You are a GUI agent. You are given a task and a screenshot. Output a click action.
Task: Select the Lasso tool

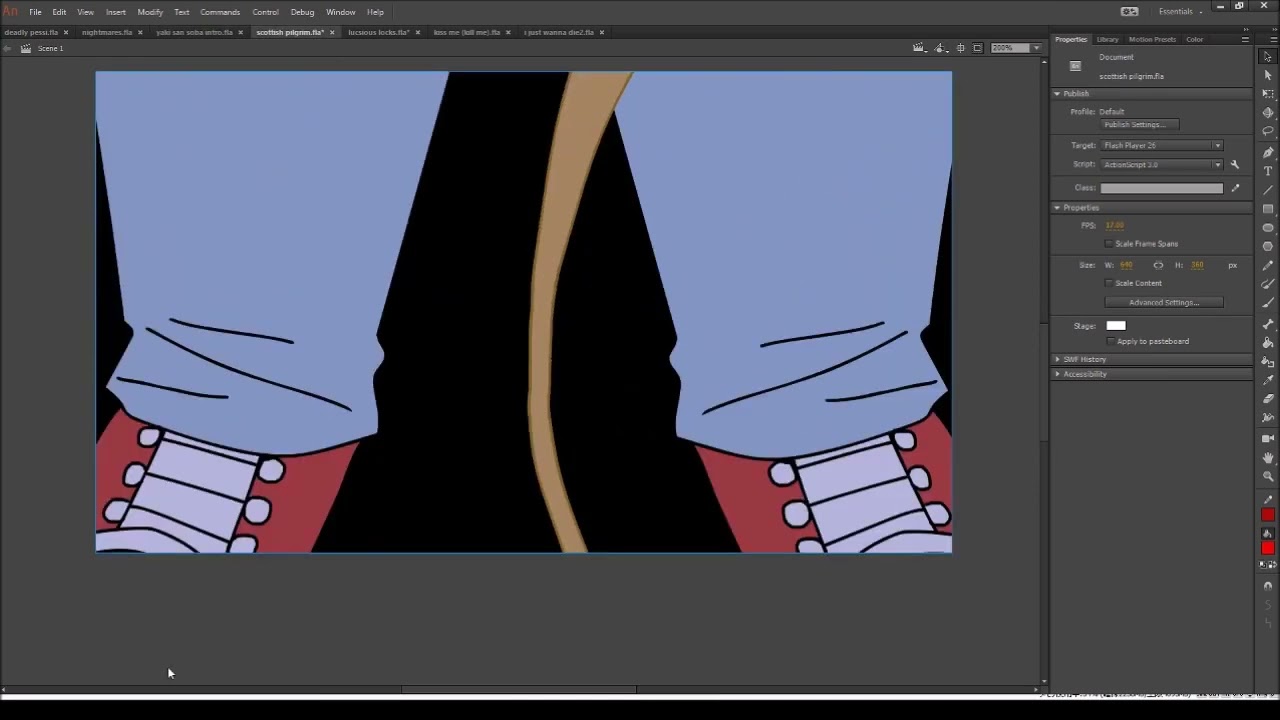[1268, 131]
